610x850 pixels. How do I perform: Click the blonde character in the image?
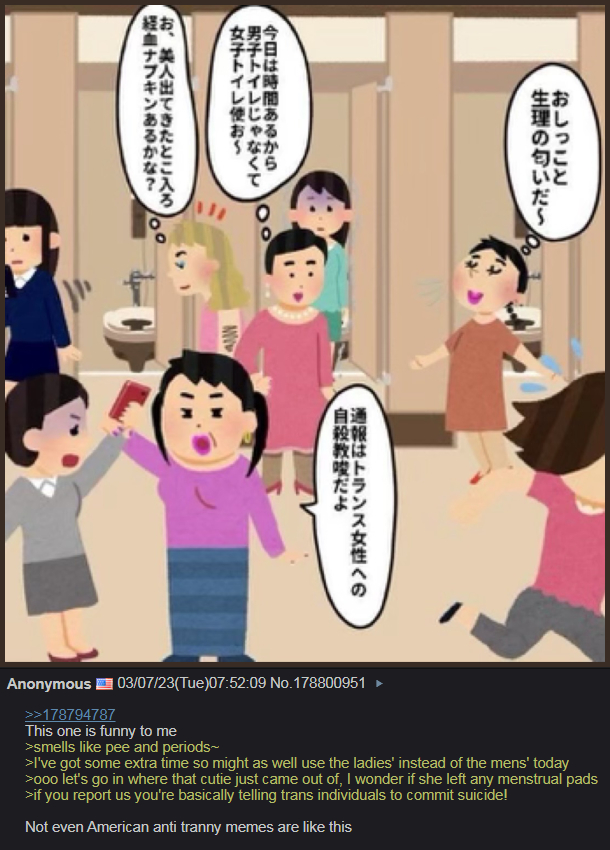click(x=207, y=282)
